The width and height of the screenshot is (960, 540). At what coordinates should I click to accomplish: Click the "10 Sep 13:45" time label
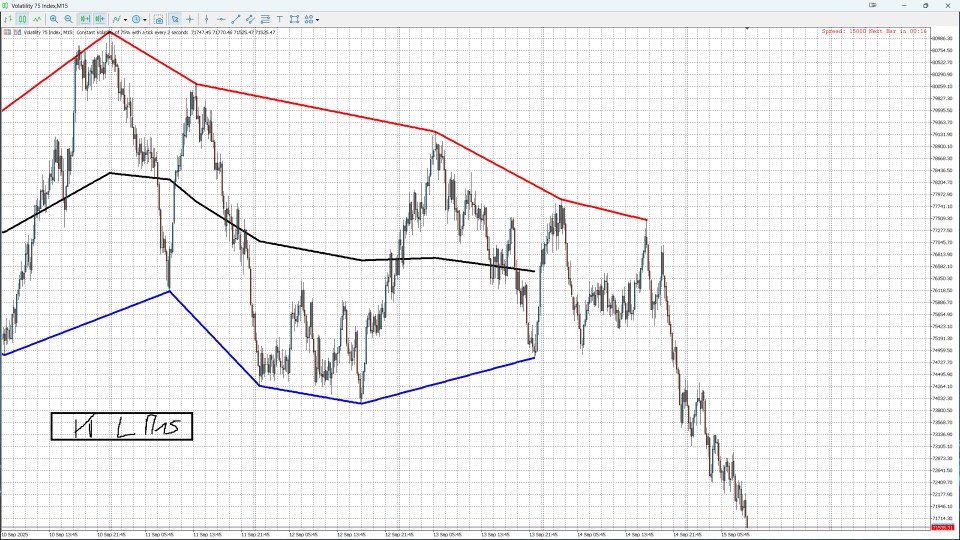63,534
